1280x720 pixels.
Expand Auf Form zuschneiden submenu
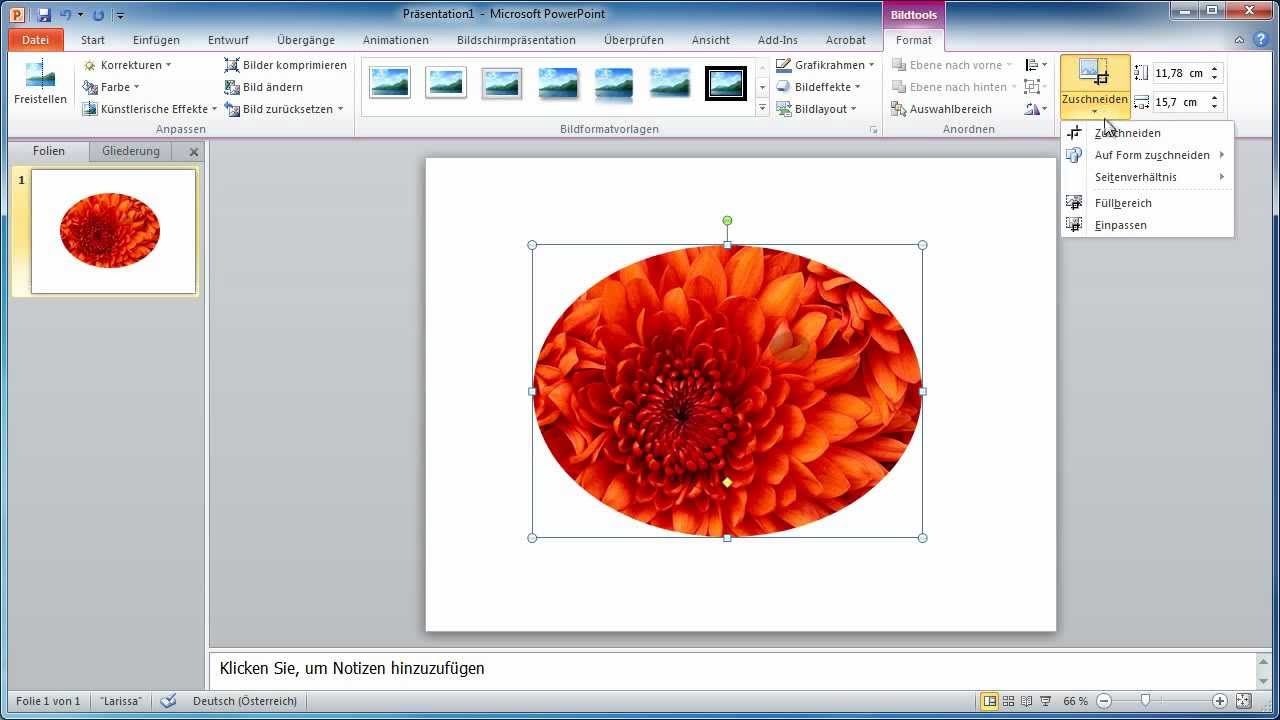click(1152, 155)
